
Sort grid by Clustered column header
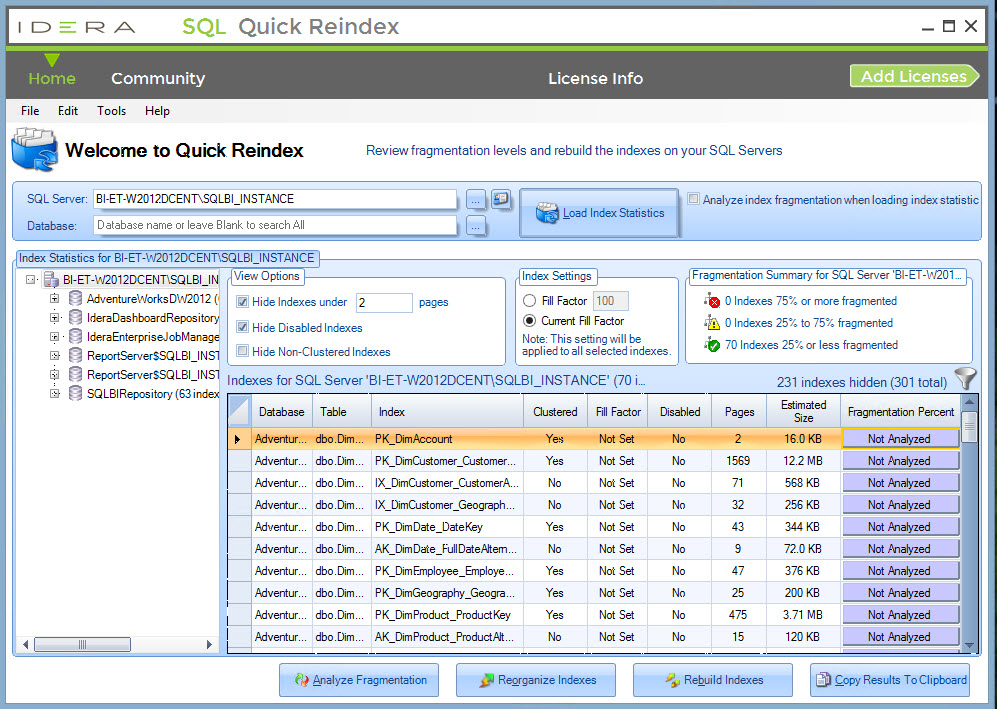(x=554, y=411)
